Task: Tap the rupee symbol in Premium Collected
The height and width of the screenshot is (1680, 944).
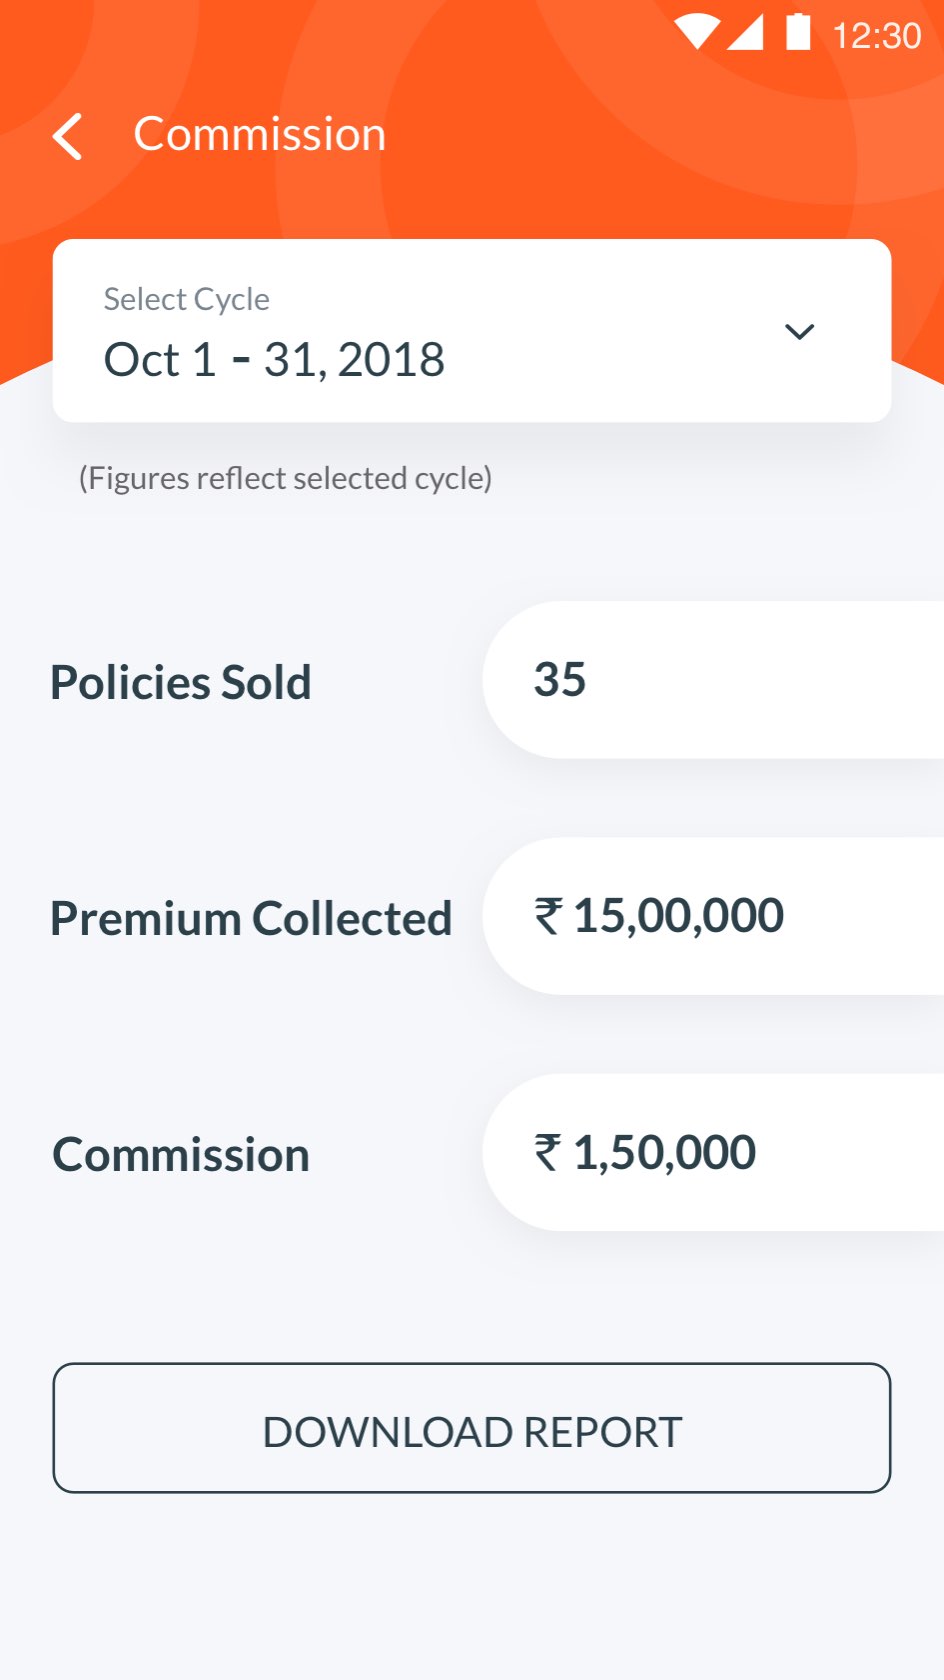Action: coord(548,916)
